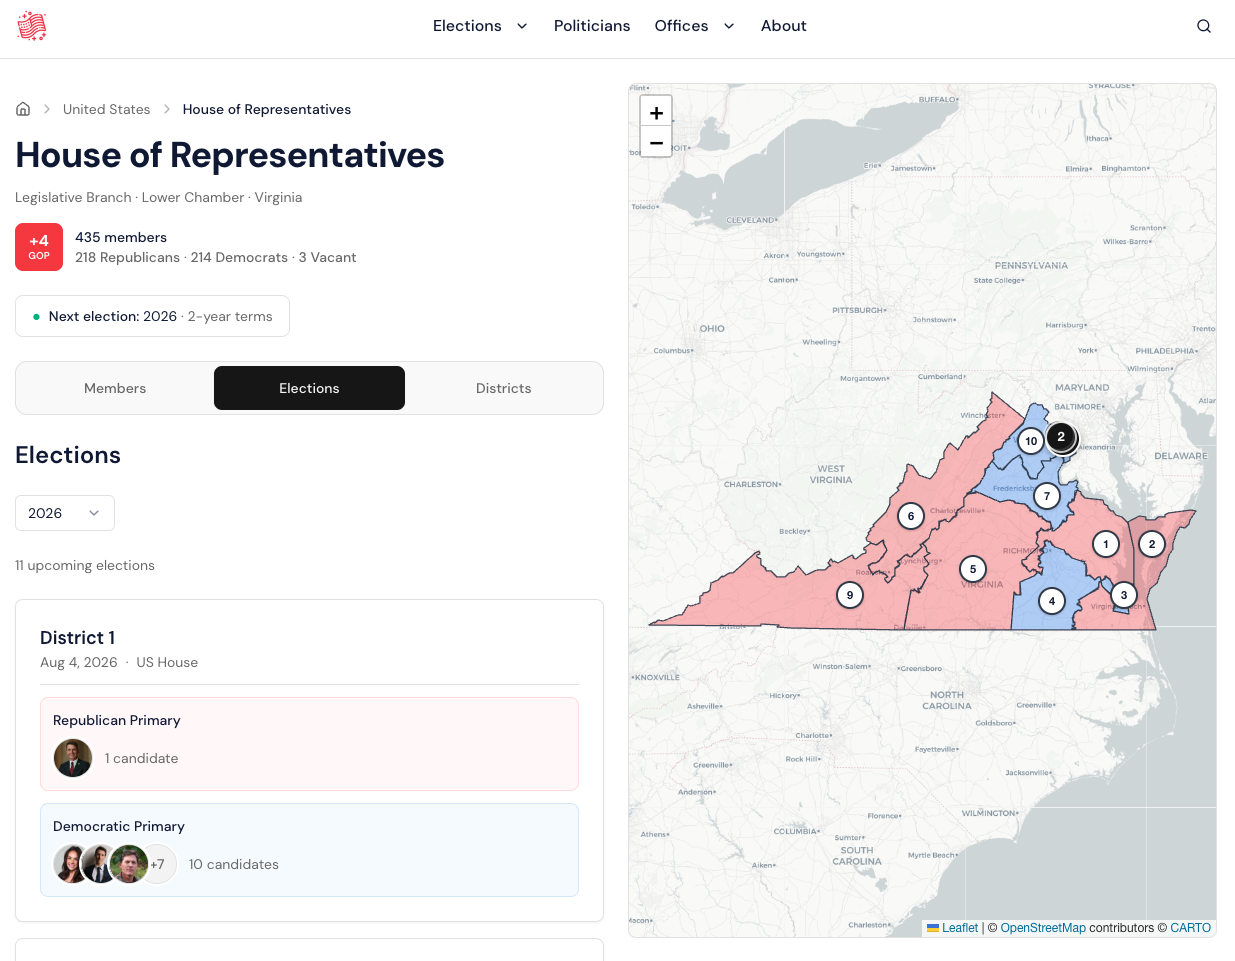The image size is (1235, 961).
Task: Zoom in on the map
Action: pos(656,113)
